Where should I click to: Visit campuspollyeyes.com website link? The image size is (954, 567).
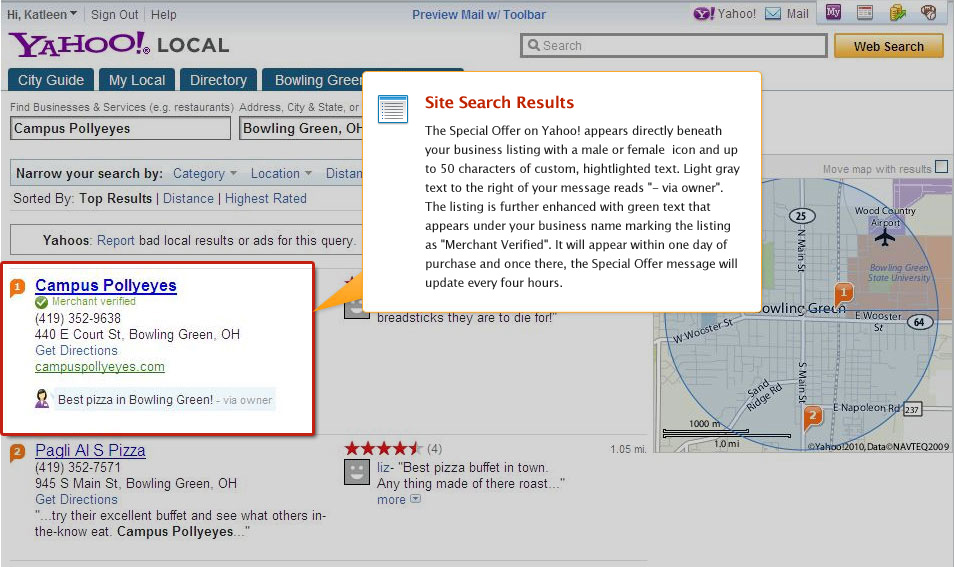click(100, 367)
